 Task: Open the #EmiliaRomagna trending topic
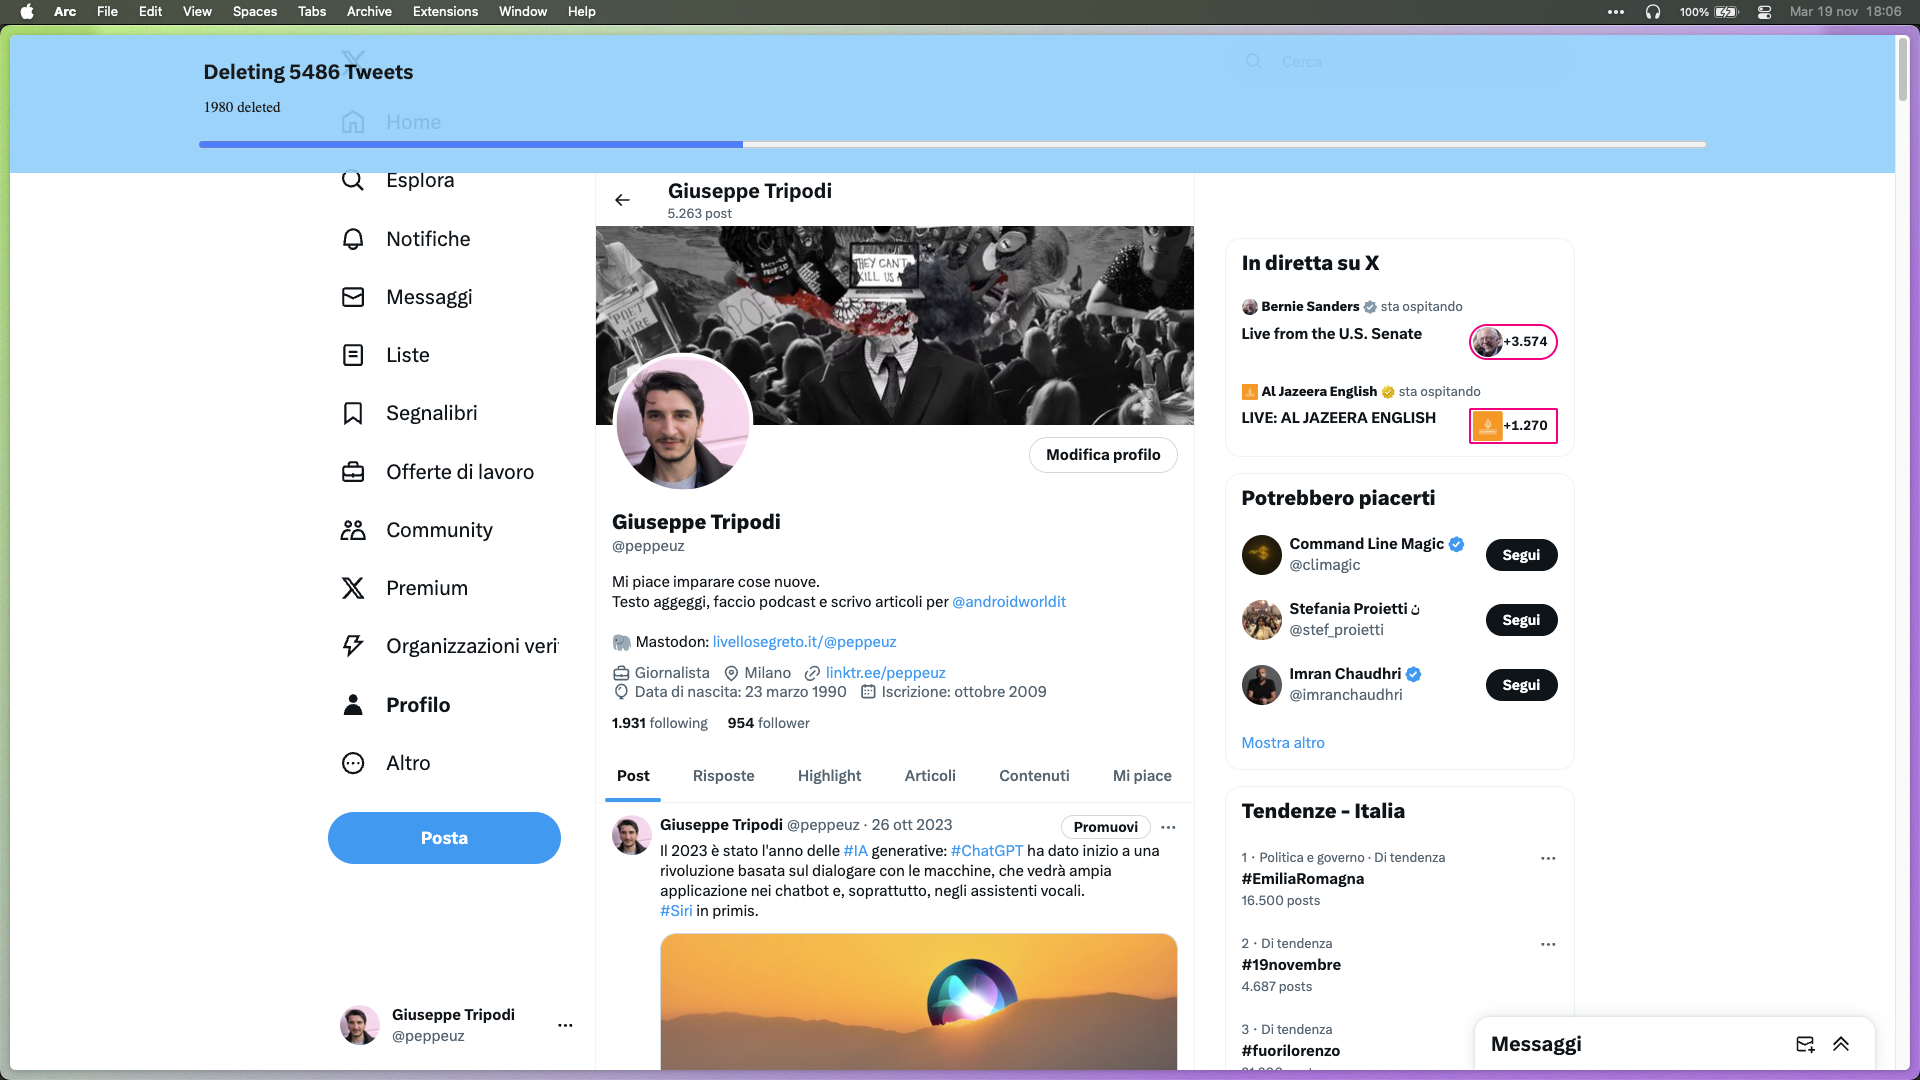[1302, 879]
